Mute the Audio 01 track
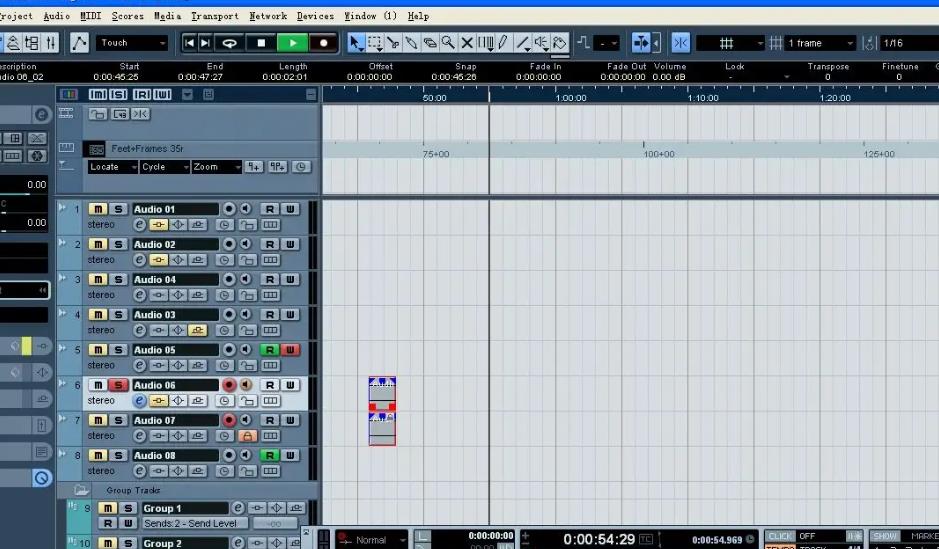The width and height of the screenshot is (939, 549). point(98,209)
